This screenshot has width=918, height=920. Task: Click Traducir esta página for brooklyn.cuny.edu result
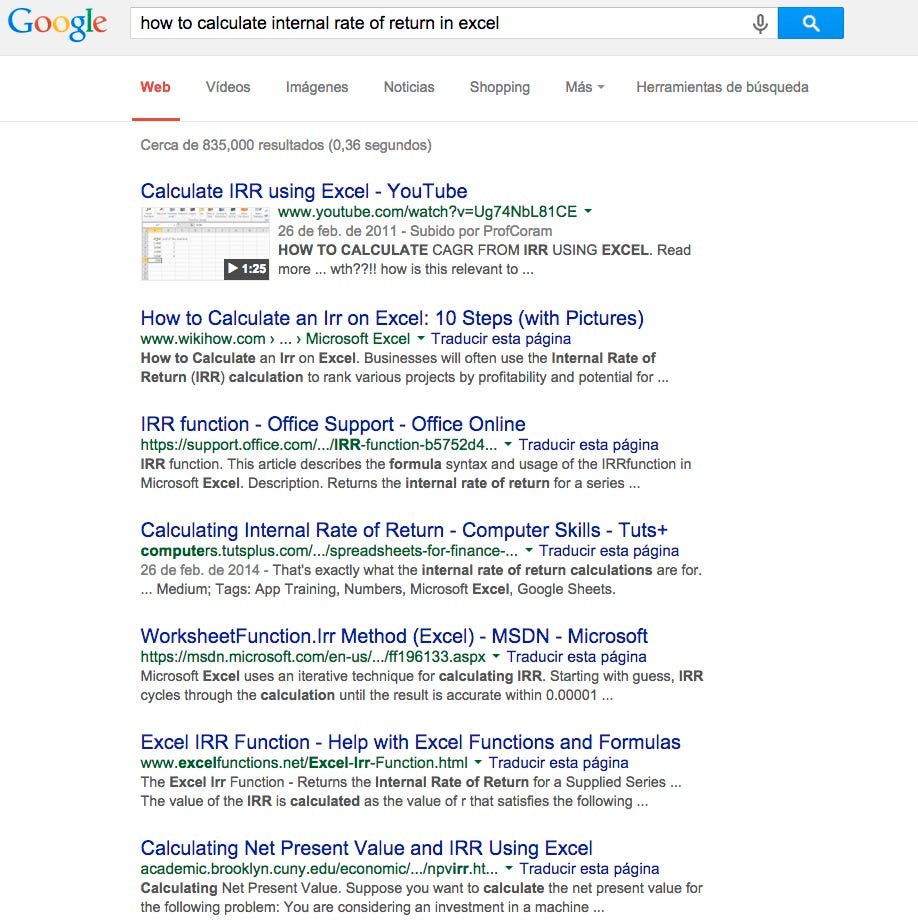(589, 869)
